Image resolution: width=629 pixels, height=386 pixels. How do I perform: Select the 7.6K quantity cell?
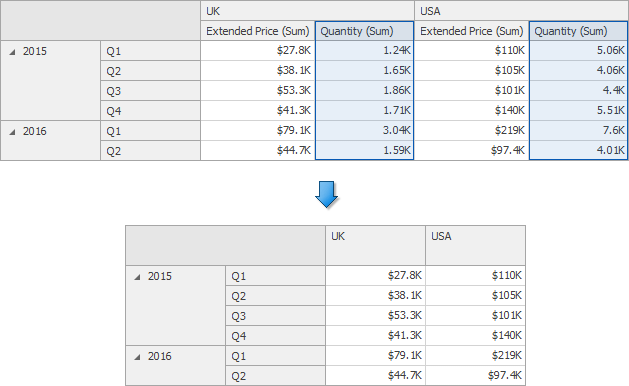pos(578,131)
